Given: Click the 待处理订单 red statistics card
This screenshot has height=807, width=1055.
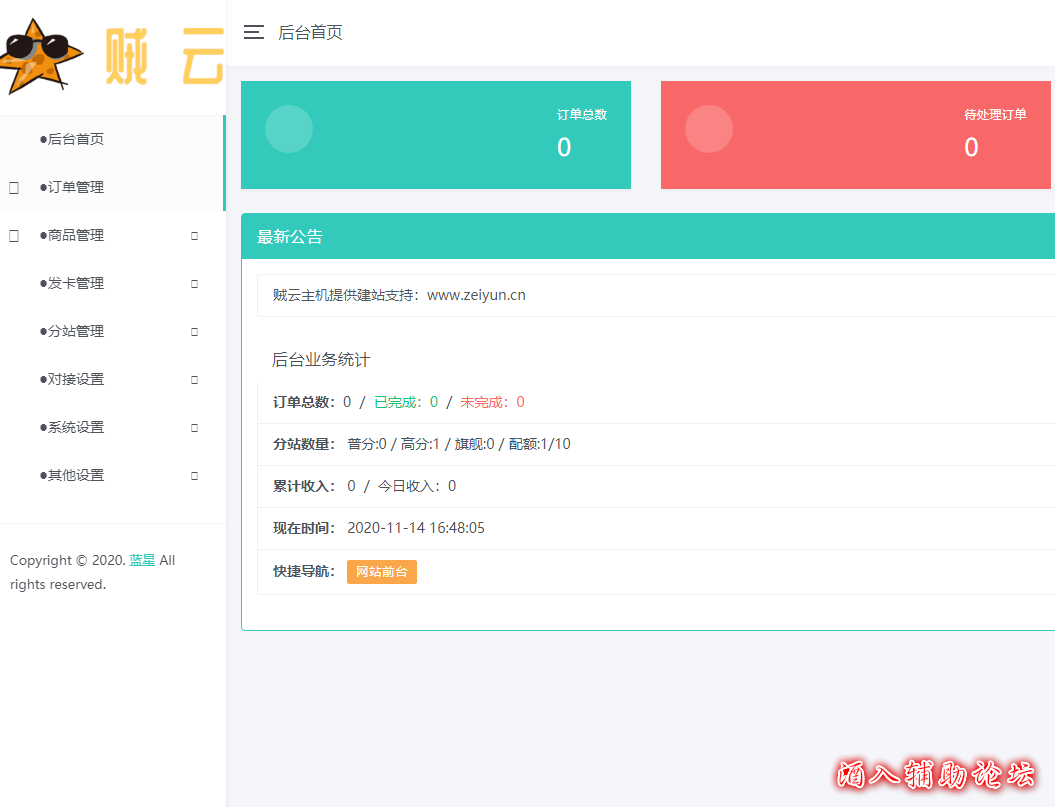Looking at the screenshot, I should pos(856,135).
